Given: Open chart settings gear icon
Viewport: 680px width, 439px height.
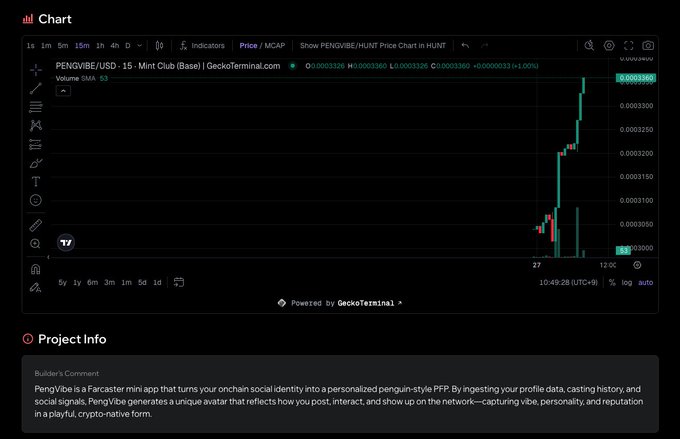Looking at the screenshot, I should [609, 46].
